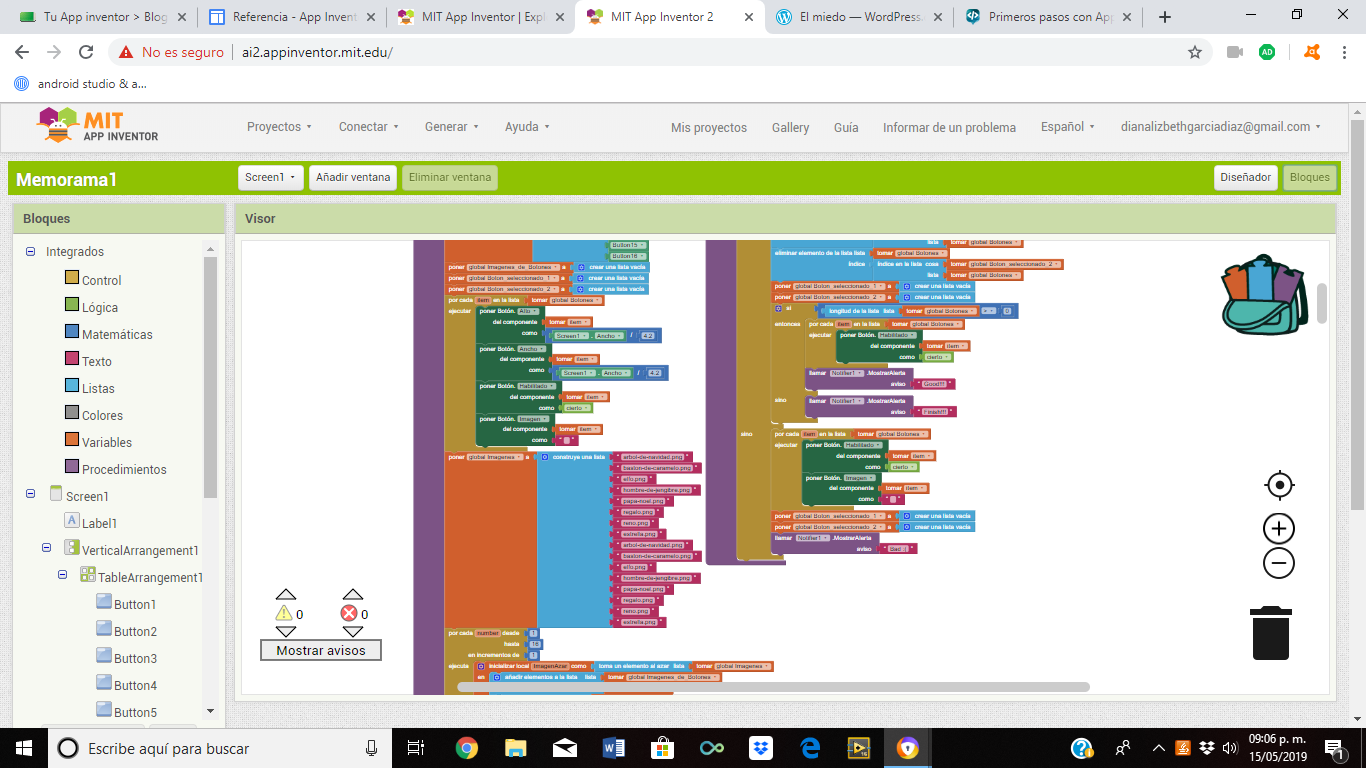1366x768 pixels.
Task: Collapse the VerticalArrangement1 tree node
Action: (x=47, y=548)
